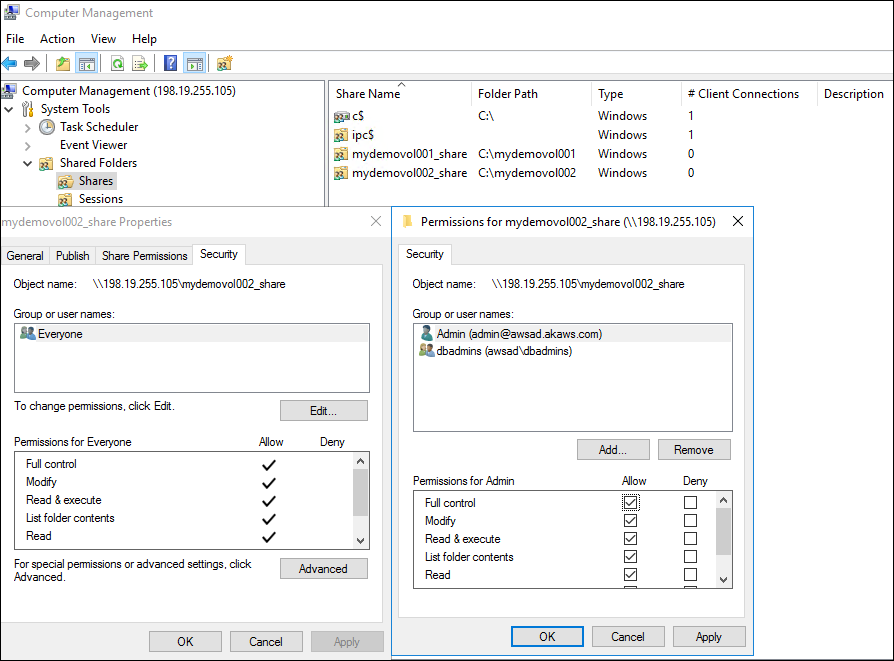Viewport: 894px width, 661px height.
Task: Uncheck Allow Read & execute for Admin
Action: (630, 538)
